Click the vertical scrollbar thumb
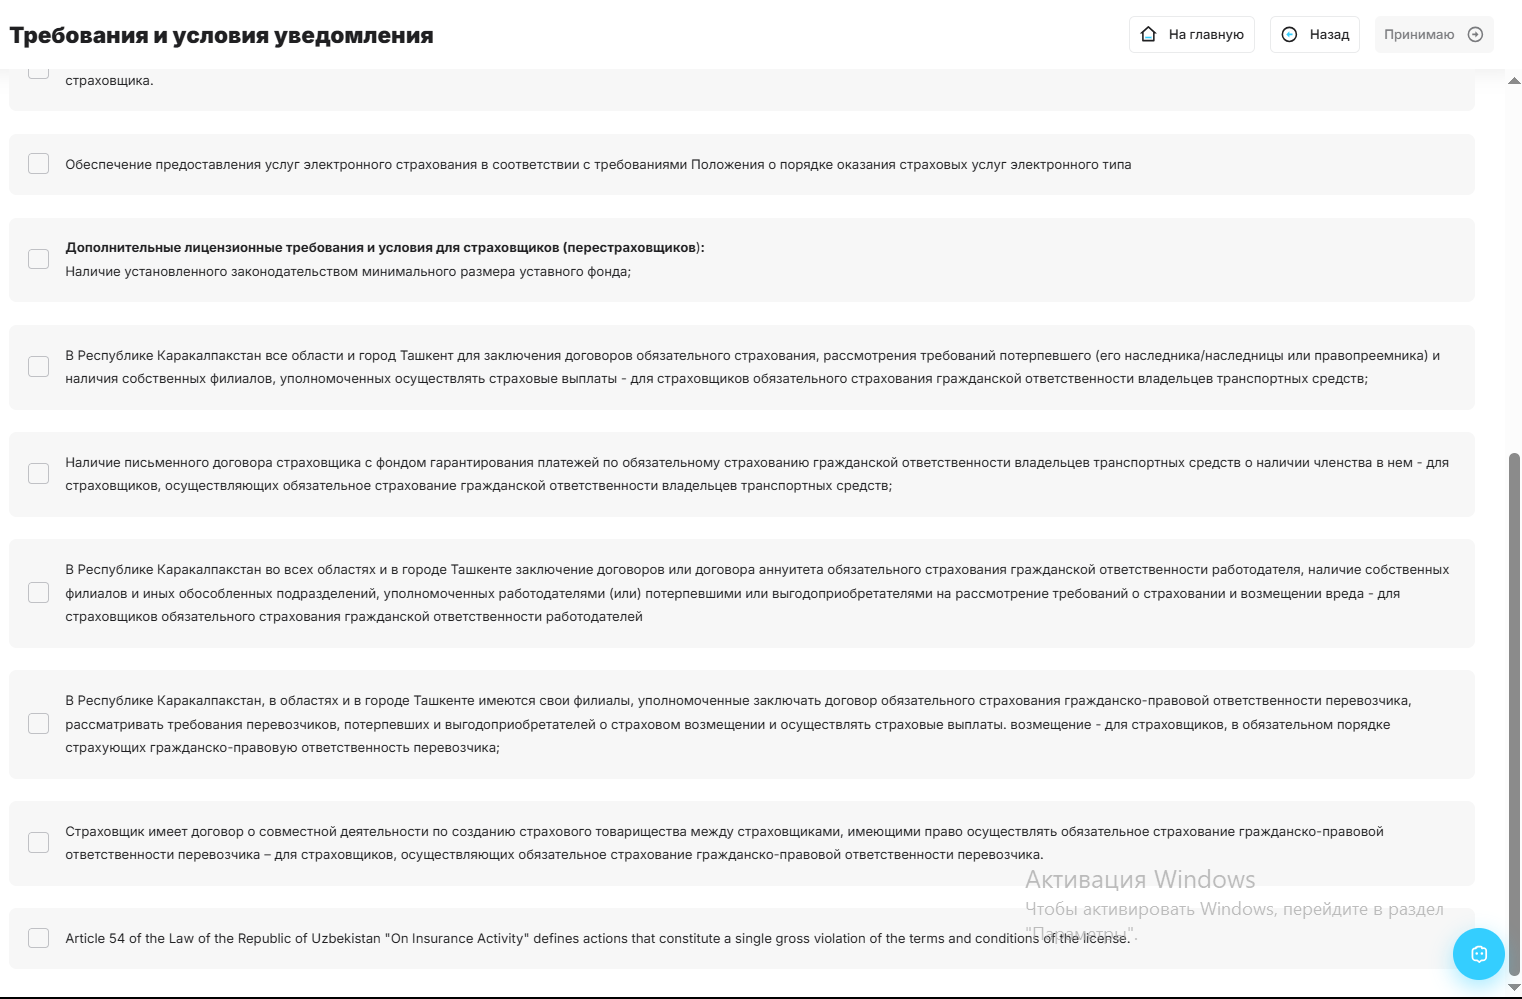 [1514, 714]
